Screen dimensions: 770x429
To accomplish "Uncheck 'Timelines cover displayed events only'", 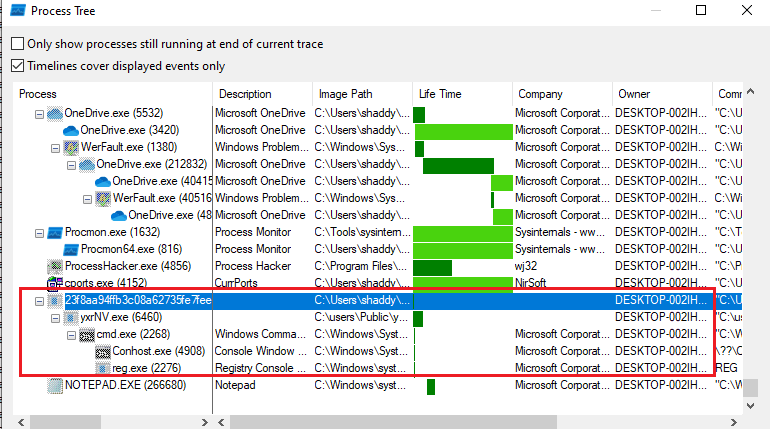I will point(17,66).
